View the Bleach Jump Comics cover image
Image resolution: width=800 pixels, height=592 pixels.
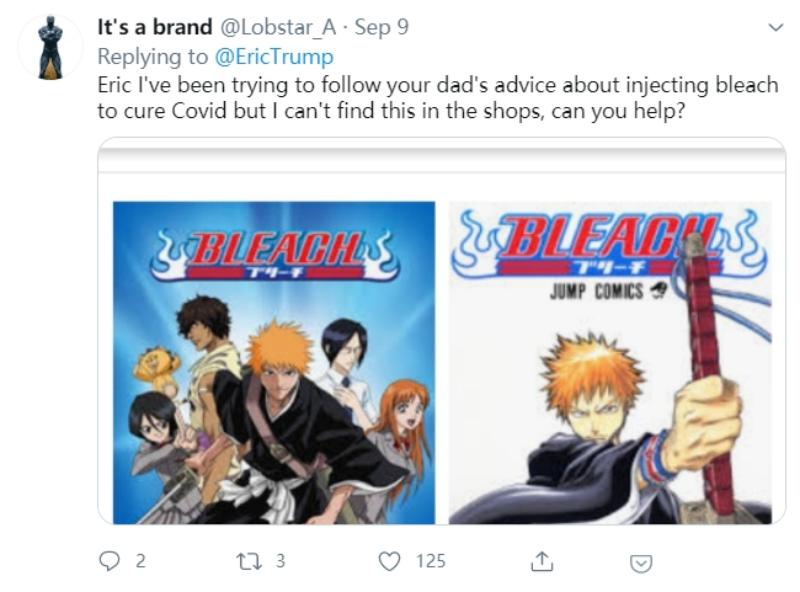click(x=610, y=363)
